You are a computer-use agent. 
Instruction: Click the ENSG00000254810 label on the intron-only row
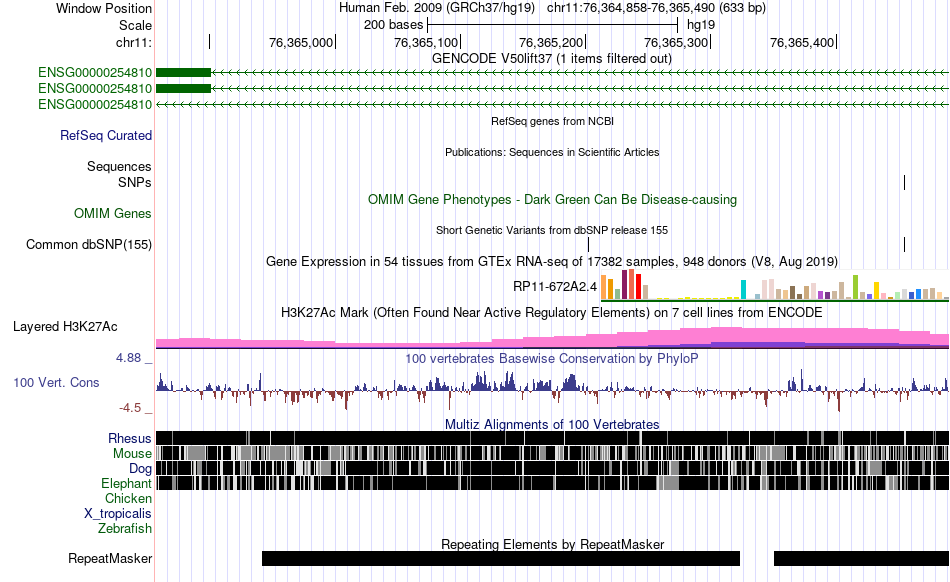click(95, 104)
